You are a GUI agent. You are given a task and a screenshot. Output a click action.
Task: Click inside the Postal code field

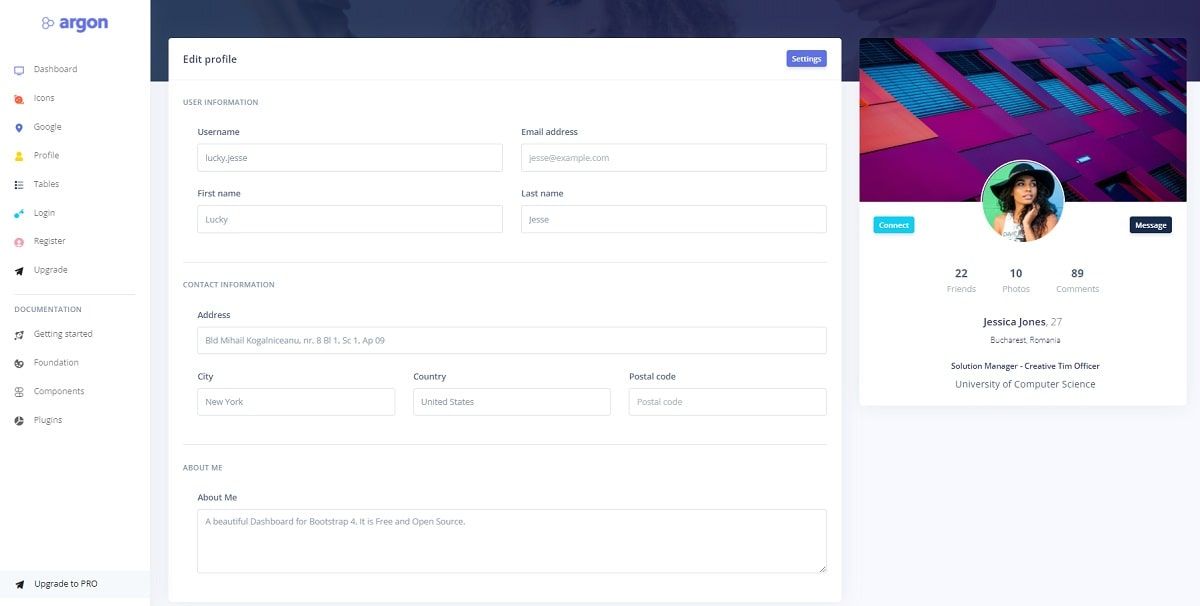(727, 401)
